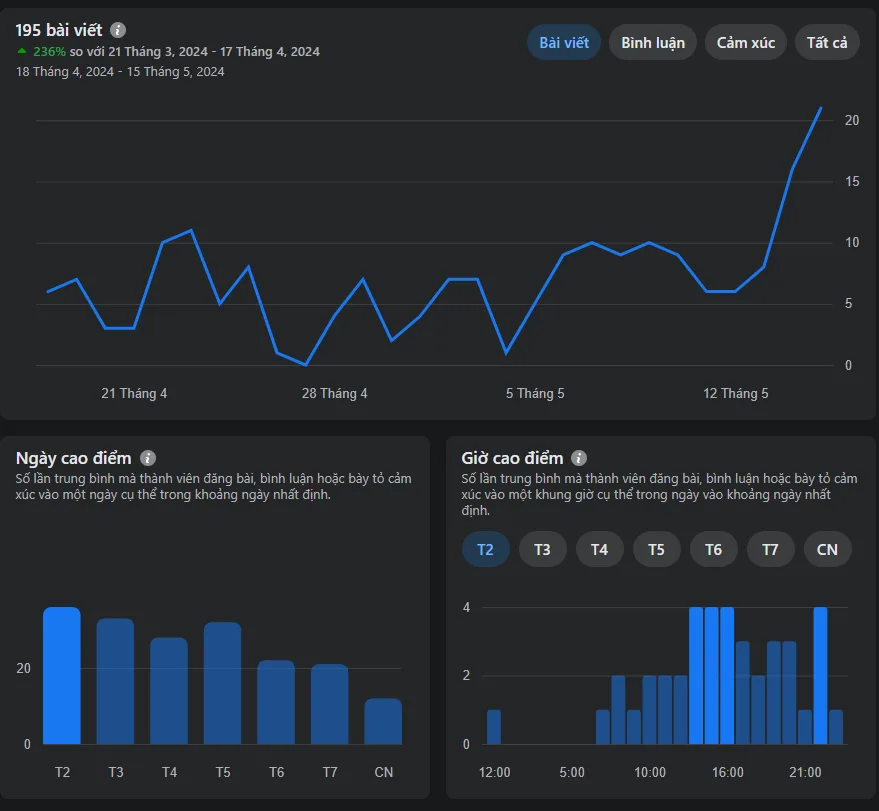
Task: Select the T7 day pill under Giờ cao điểm
Action: coord(771,549)
